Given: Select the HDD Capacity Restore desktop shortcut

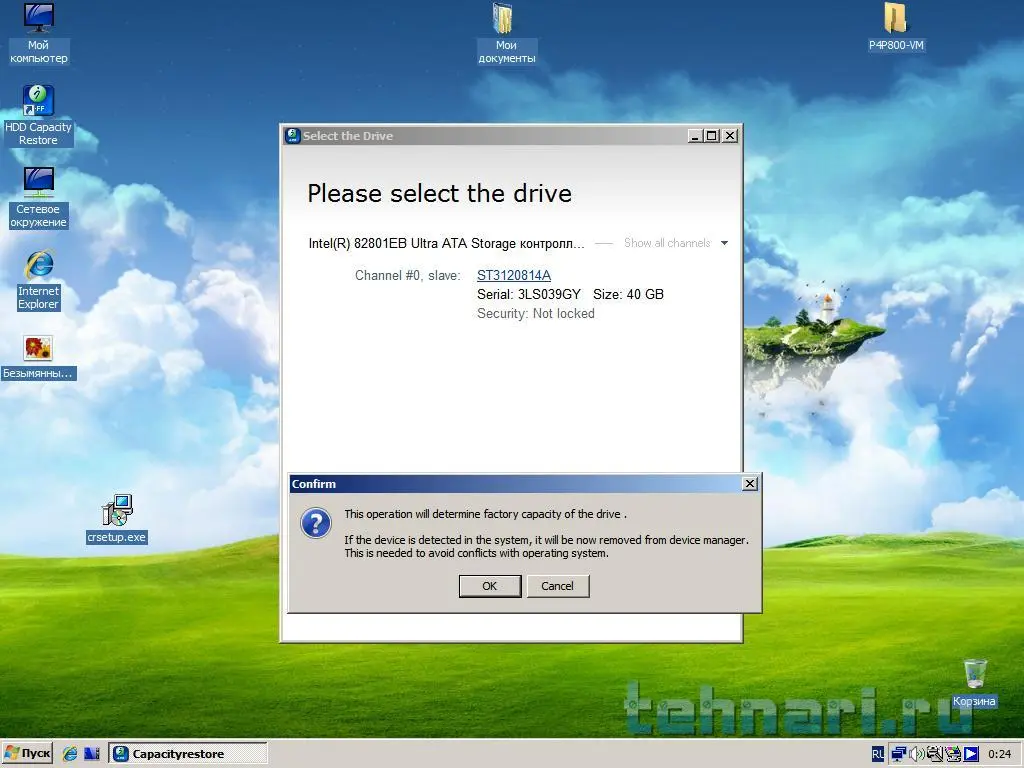Looking at the screenshot, I should [x=39, y=116].
